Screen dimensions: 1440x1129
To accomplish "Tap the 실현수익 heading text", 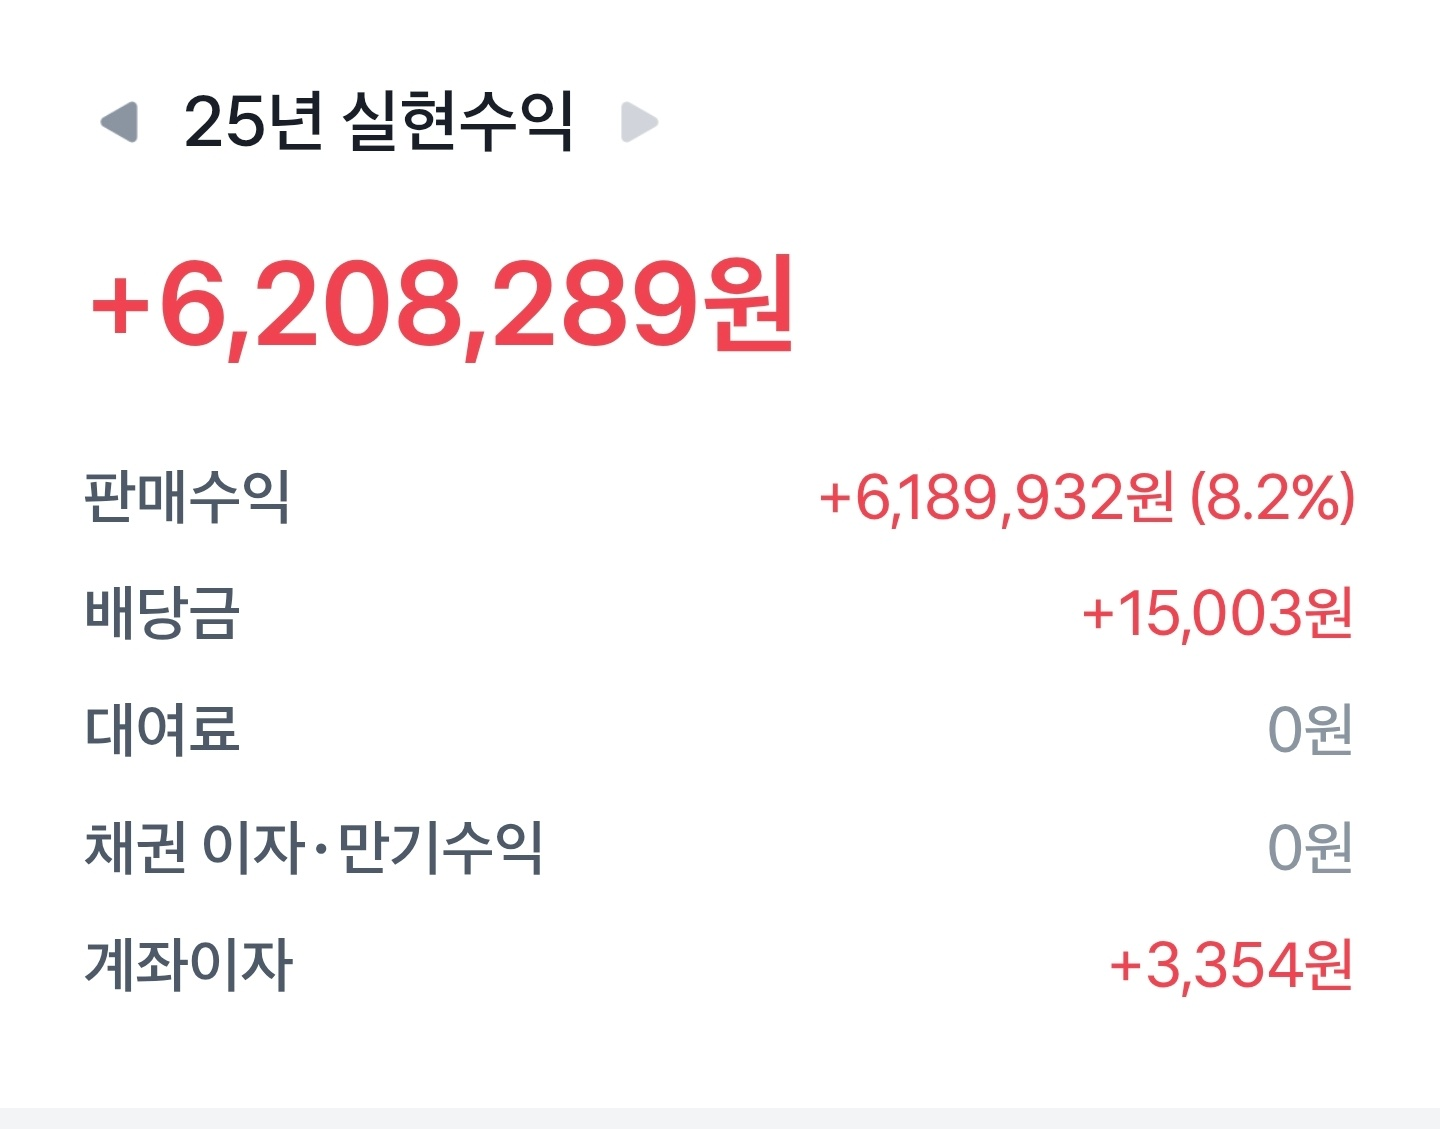I will click(458, 123).
